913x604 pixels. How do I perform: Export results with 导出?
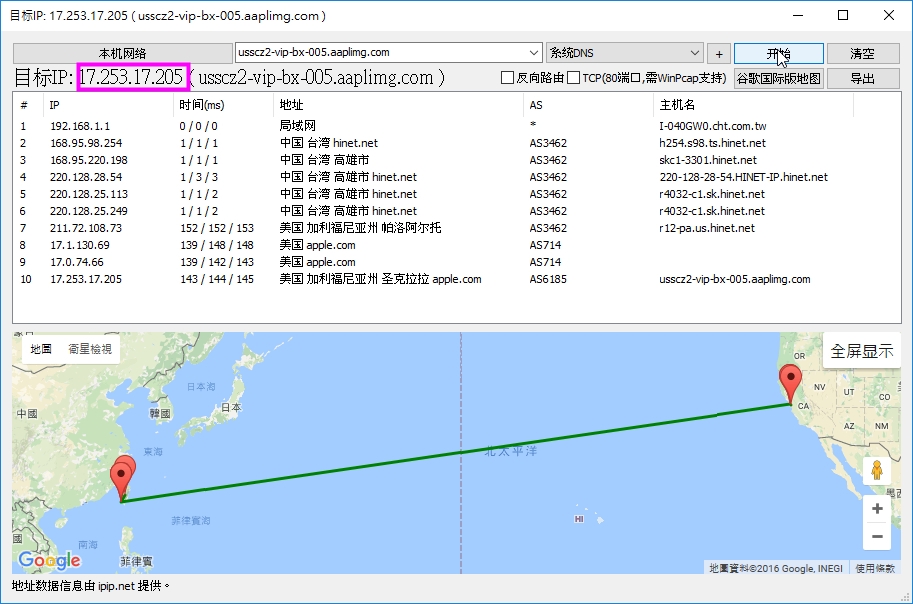click(862, 78)
